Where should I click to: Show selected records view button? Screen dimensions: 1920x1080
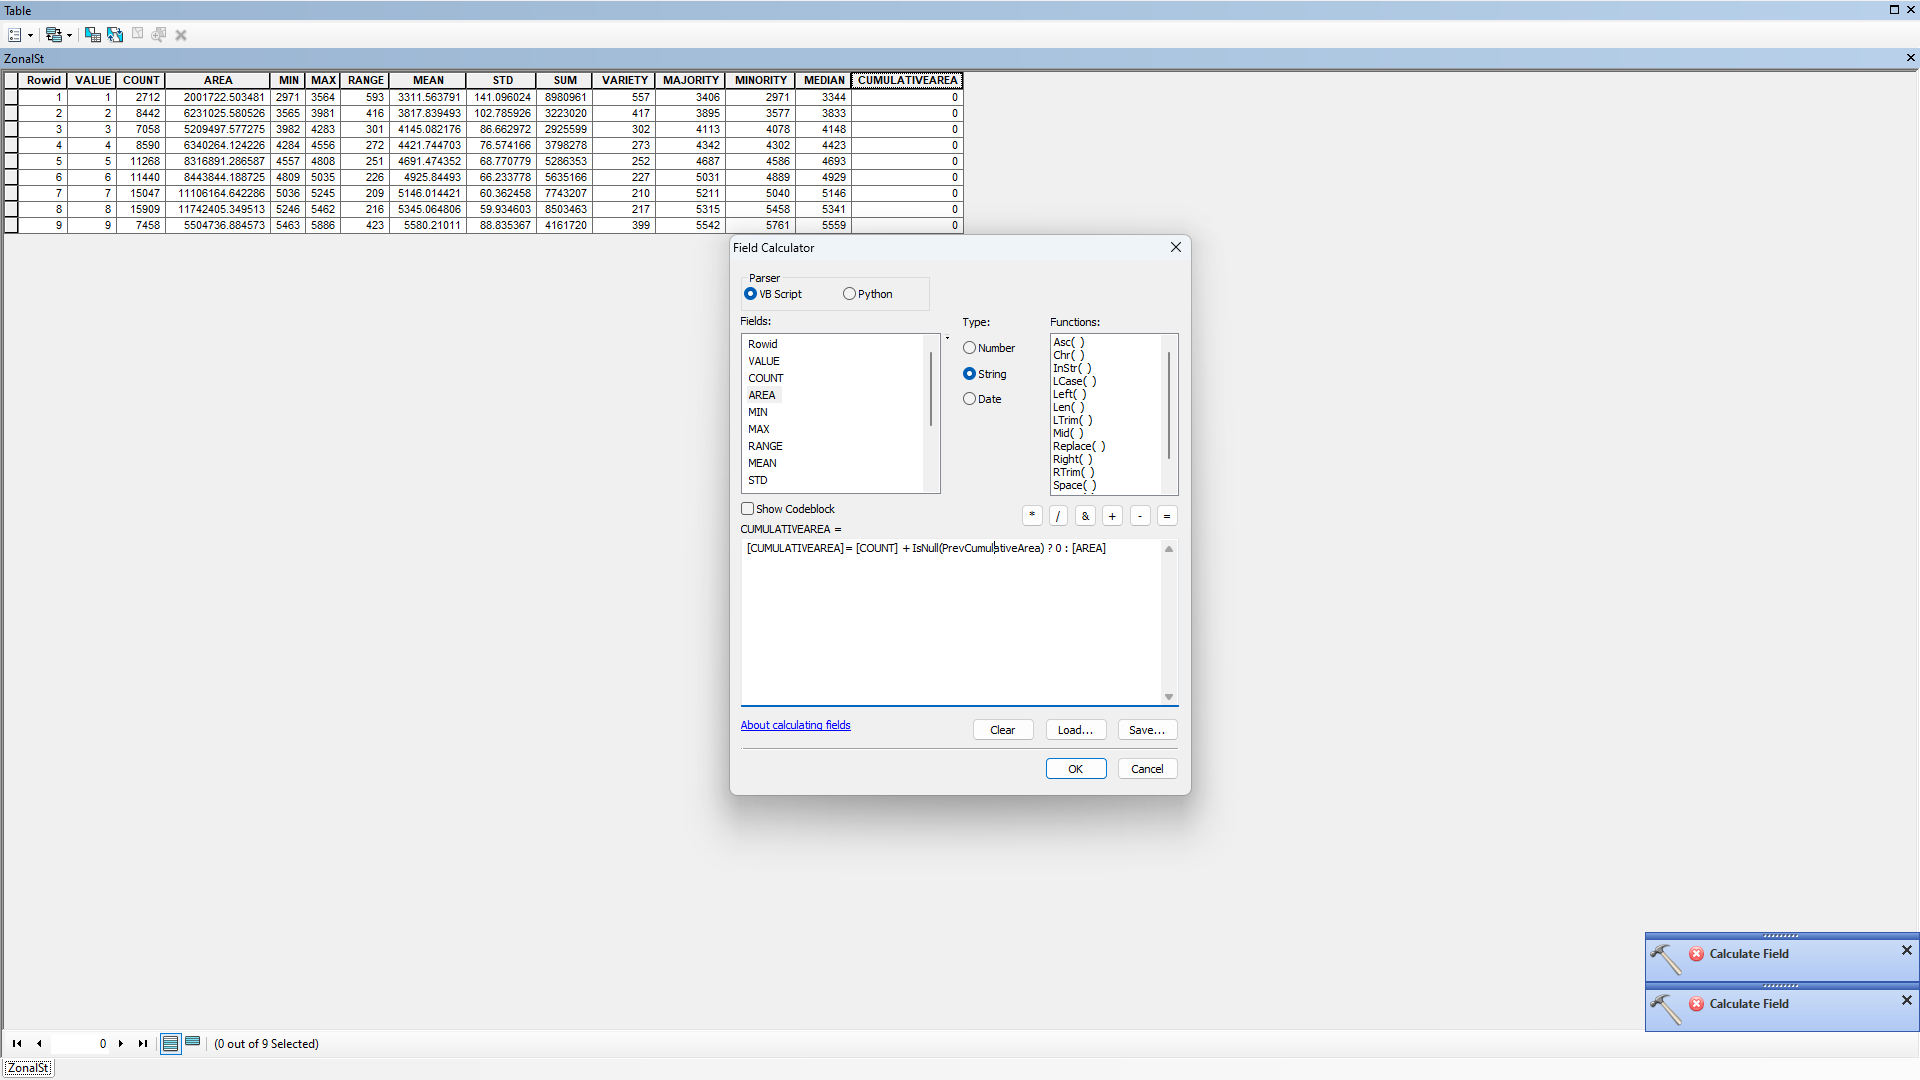point(193,1042)
